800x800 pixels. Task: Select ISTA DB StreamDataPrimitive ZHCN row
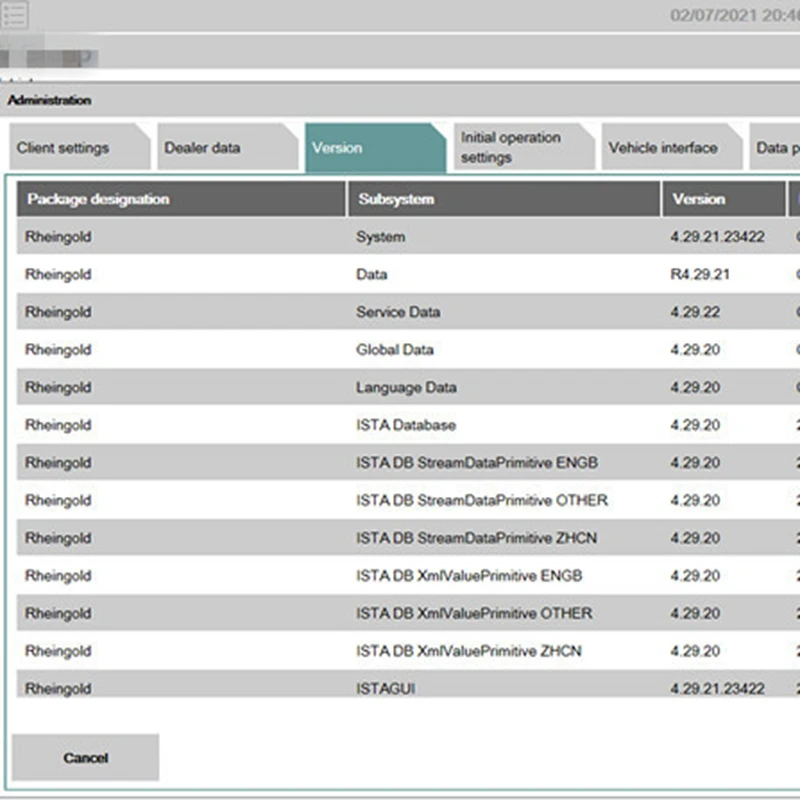[x=408, y=538]
